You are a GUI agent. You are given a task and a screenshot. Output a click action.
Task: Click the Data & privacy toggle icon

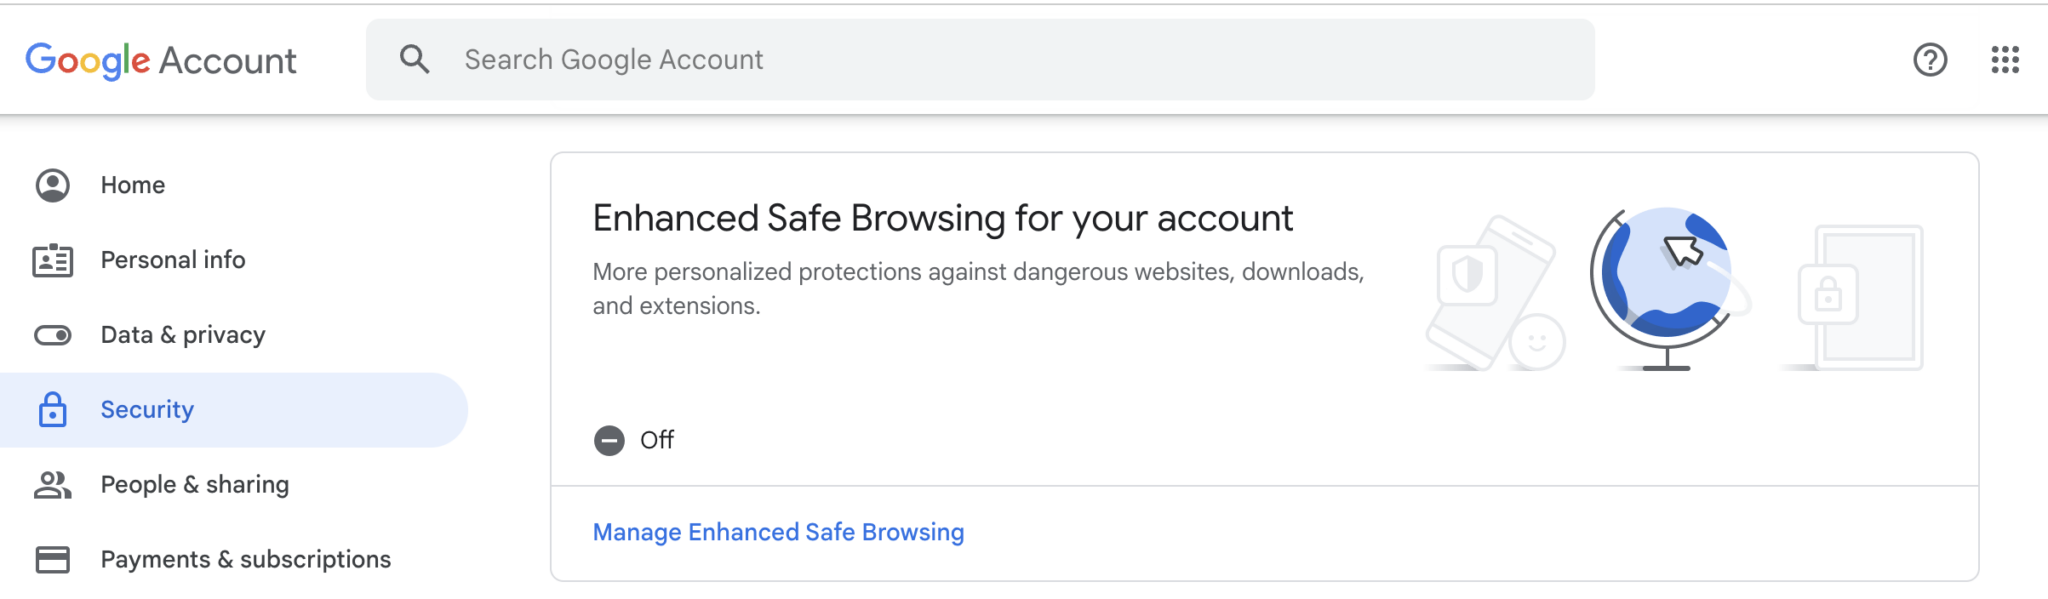(x=53, y=334)
